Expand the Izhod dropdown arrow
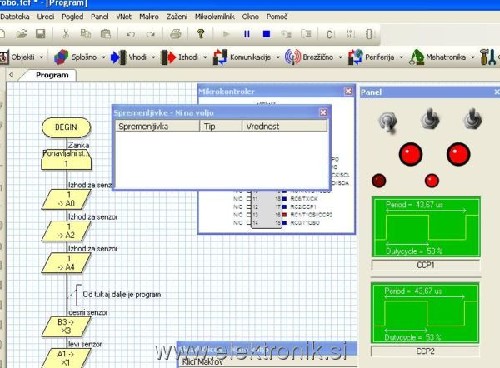Viewport: 500px width, 368px height. pos(205,57)
